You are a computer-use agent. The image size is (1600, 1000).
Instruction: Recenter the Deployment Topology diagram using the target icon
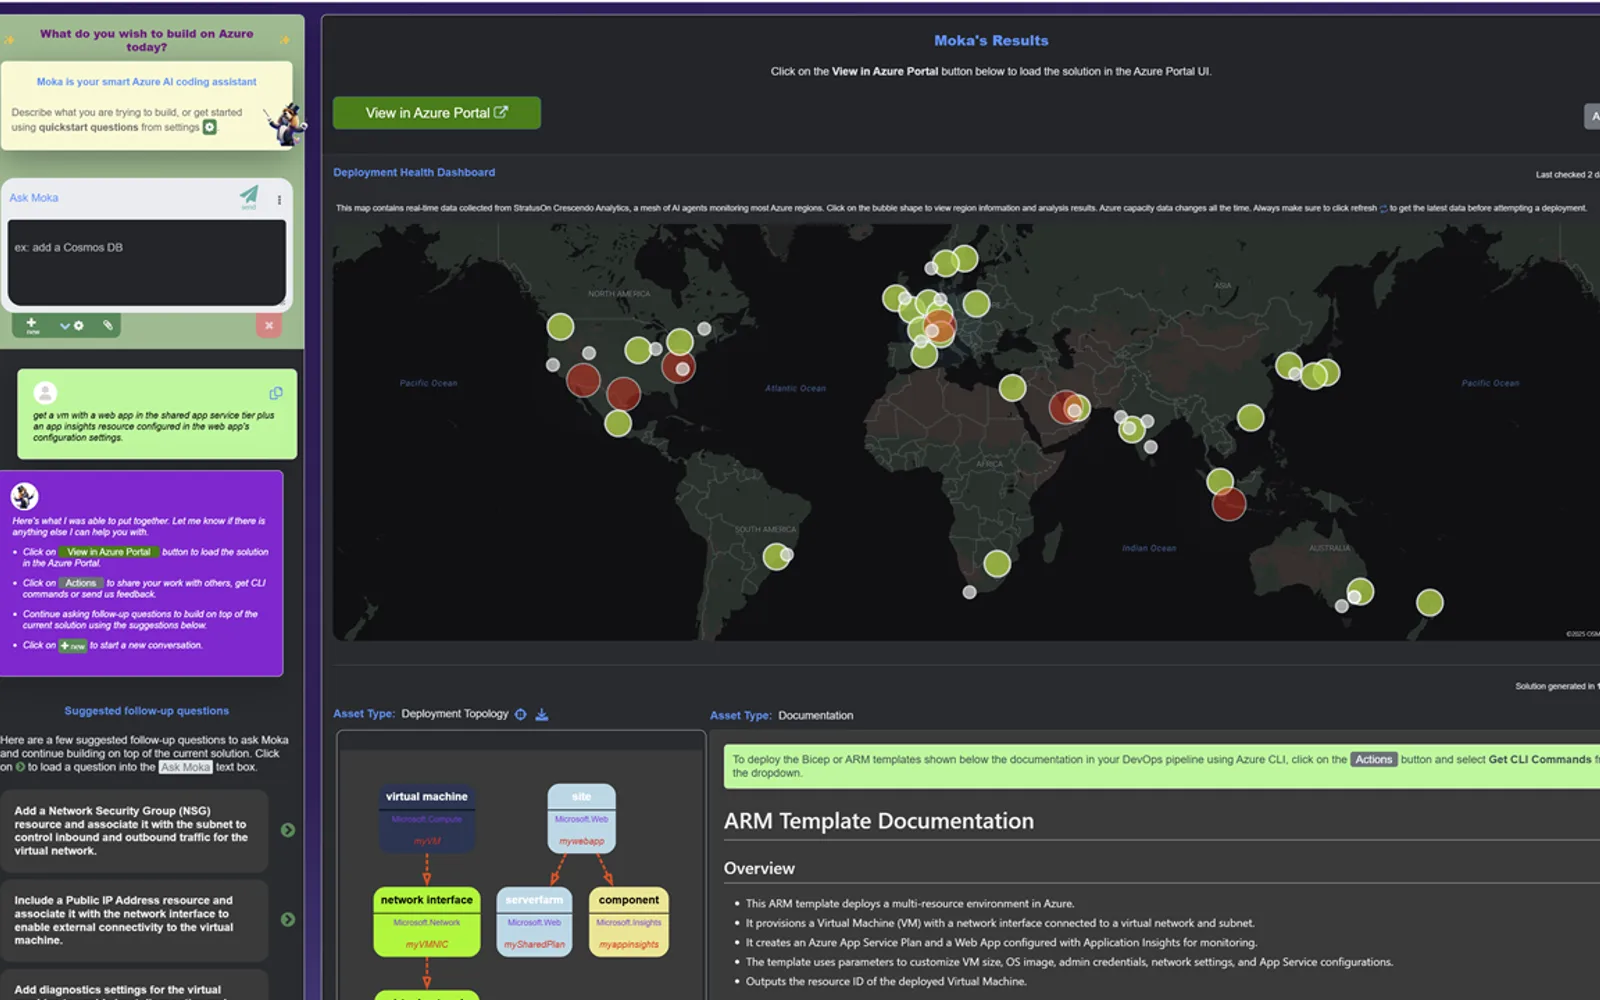pyautogui.click(x=520, y=714)
